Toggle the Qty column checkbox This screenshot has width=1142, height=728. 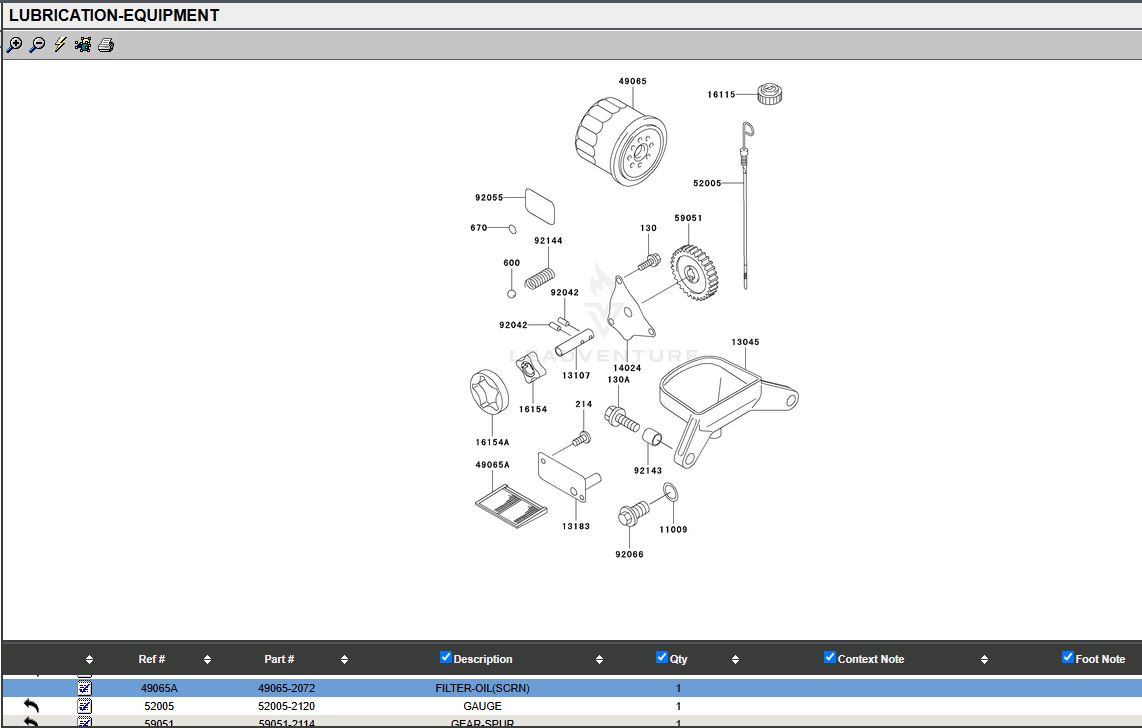point(662,658)
